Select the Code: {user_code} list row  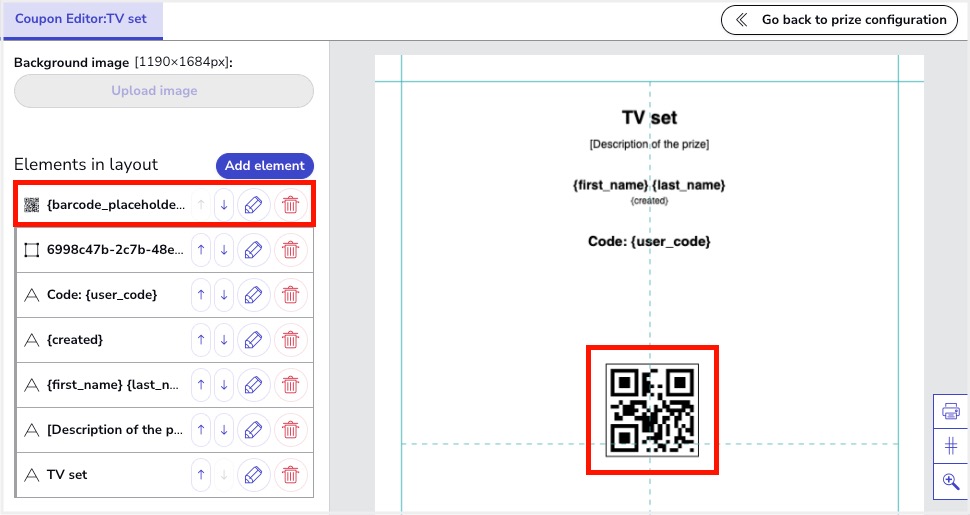click(x=165, y=295)
